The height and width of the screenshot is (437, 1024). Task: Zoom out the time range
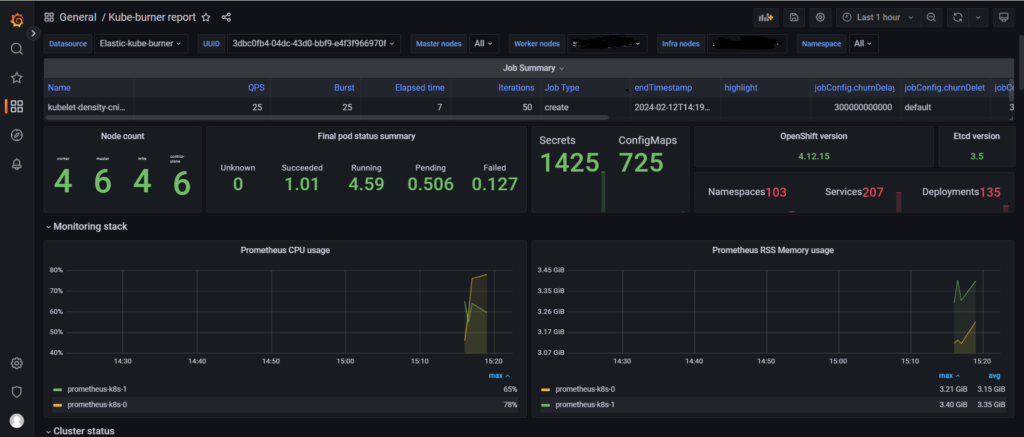click(931, 18)
